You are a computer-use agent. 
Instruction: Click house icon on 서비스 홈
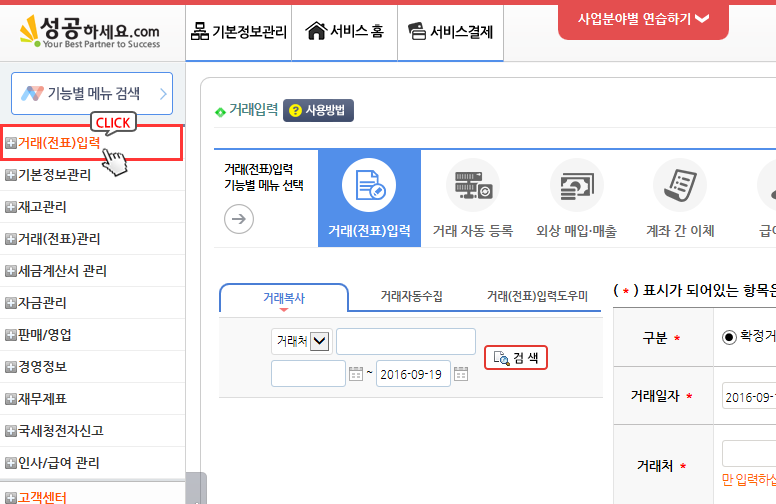(316, 31)
